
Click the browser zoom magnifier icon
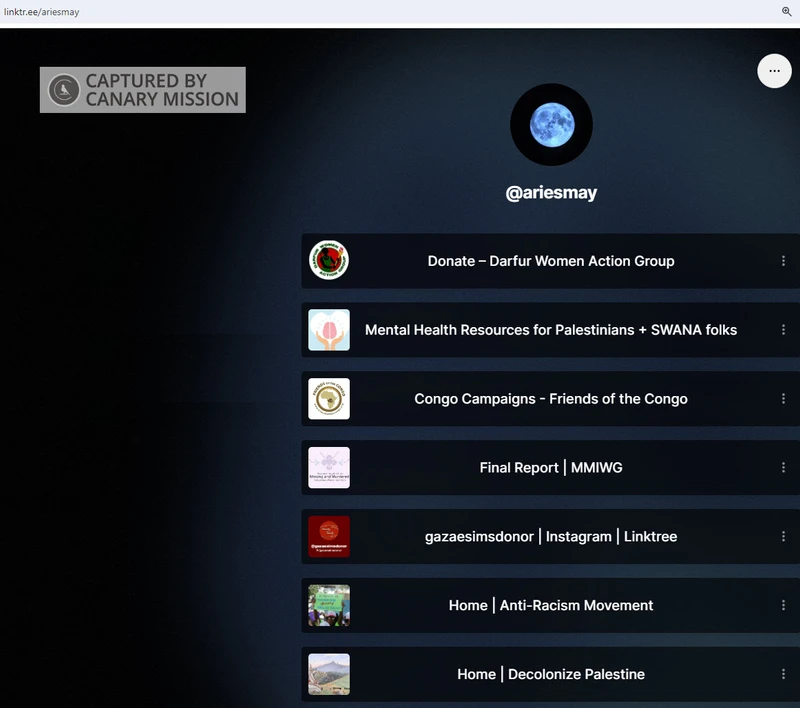click(787, 11)
